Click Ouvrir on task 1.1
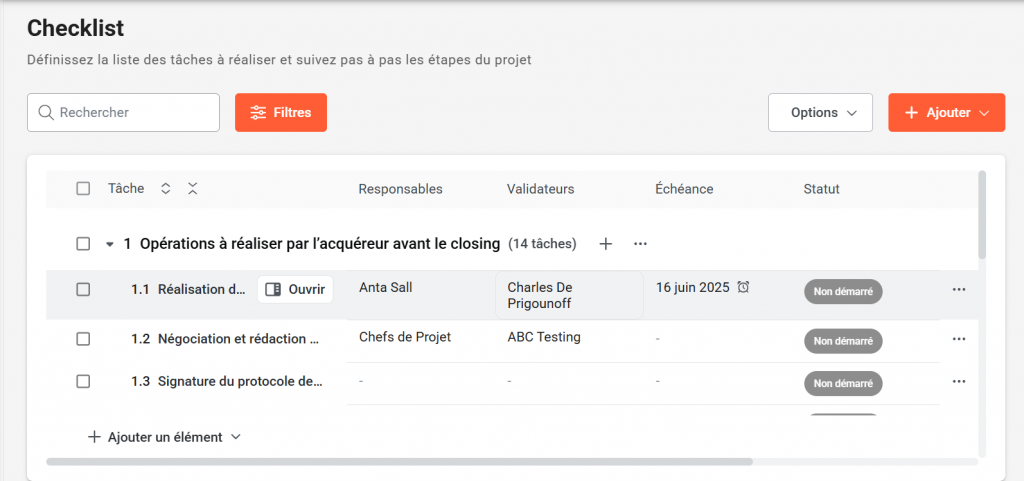The width and height of the screenshot is (1024, 481). tap(295, 289)
